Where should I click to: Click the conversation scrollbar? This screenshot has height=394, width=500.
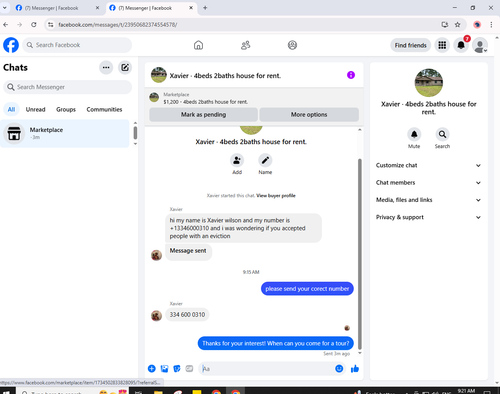point(360,255)
